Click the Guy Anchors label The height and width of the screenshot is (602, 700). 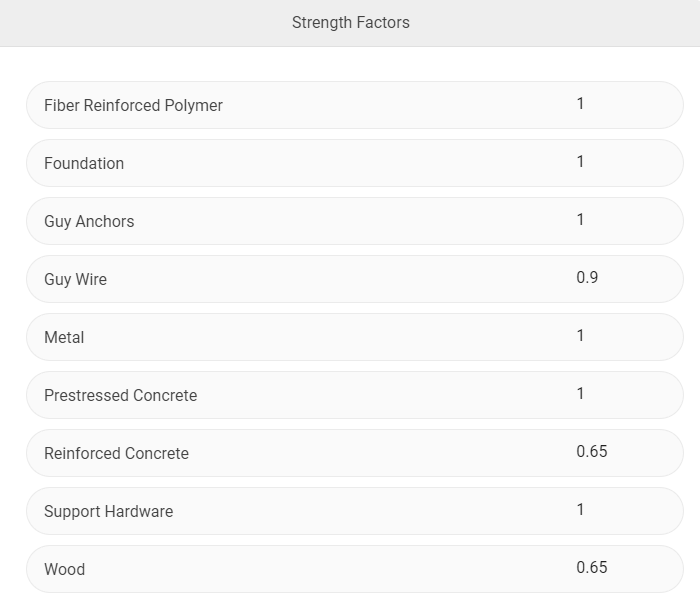(89, 221)
